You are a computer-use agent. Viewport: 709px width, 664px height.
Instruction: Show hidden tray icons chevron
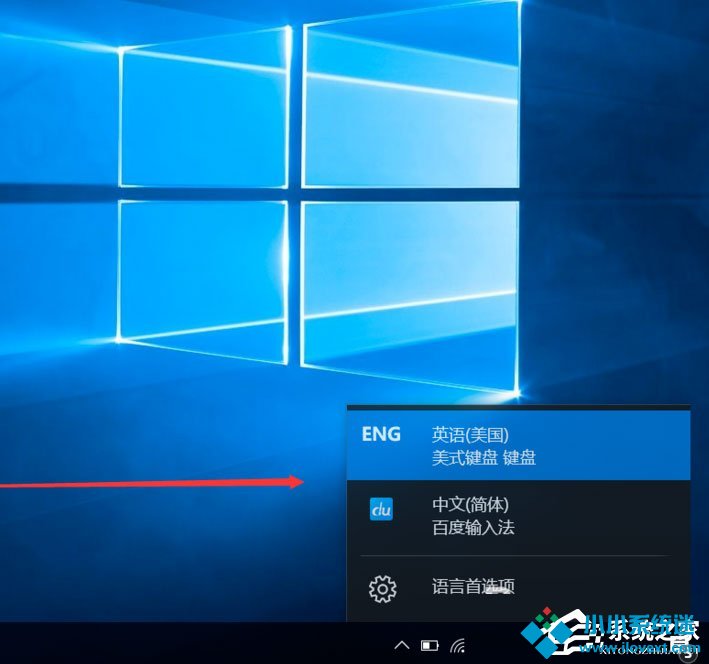coord(402,645)
